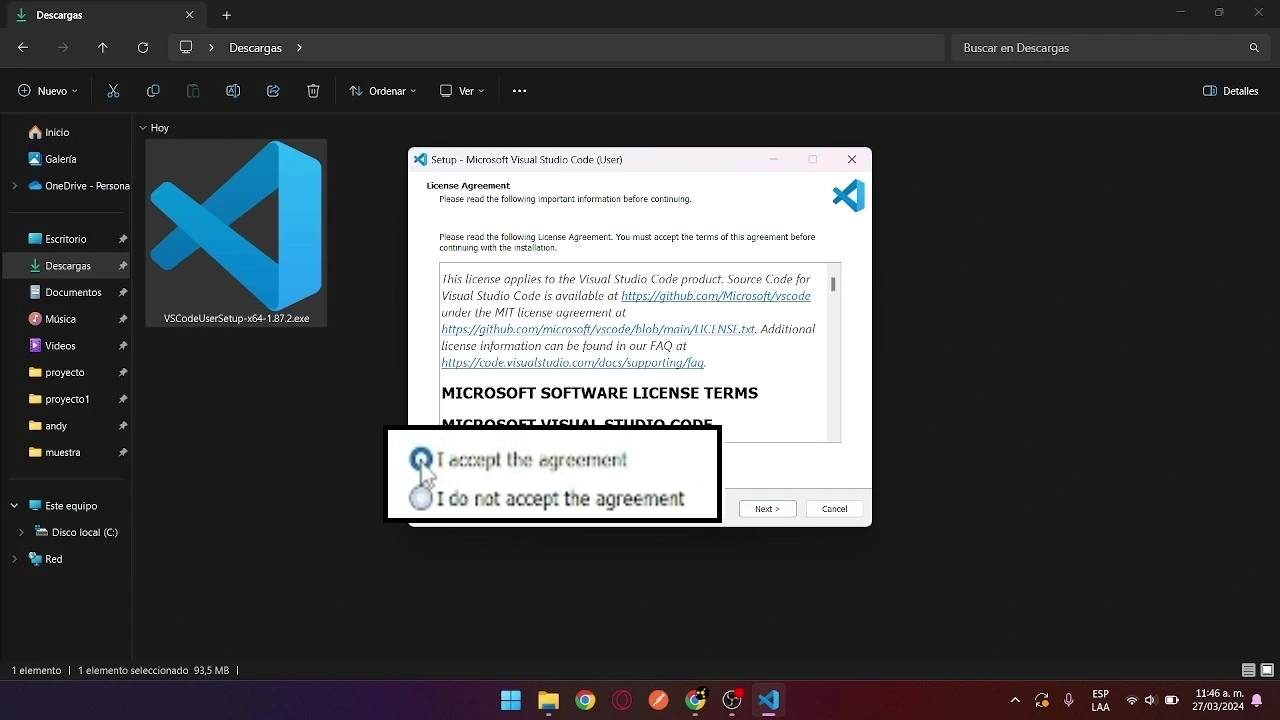Click the microphone tray icon
This screenshot has height=720, width=1280.
click(1069, 700)
